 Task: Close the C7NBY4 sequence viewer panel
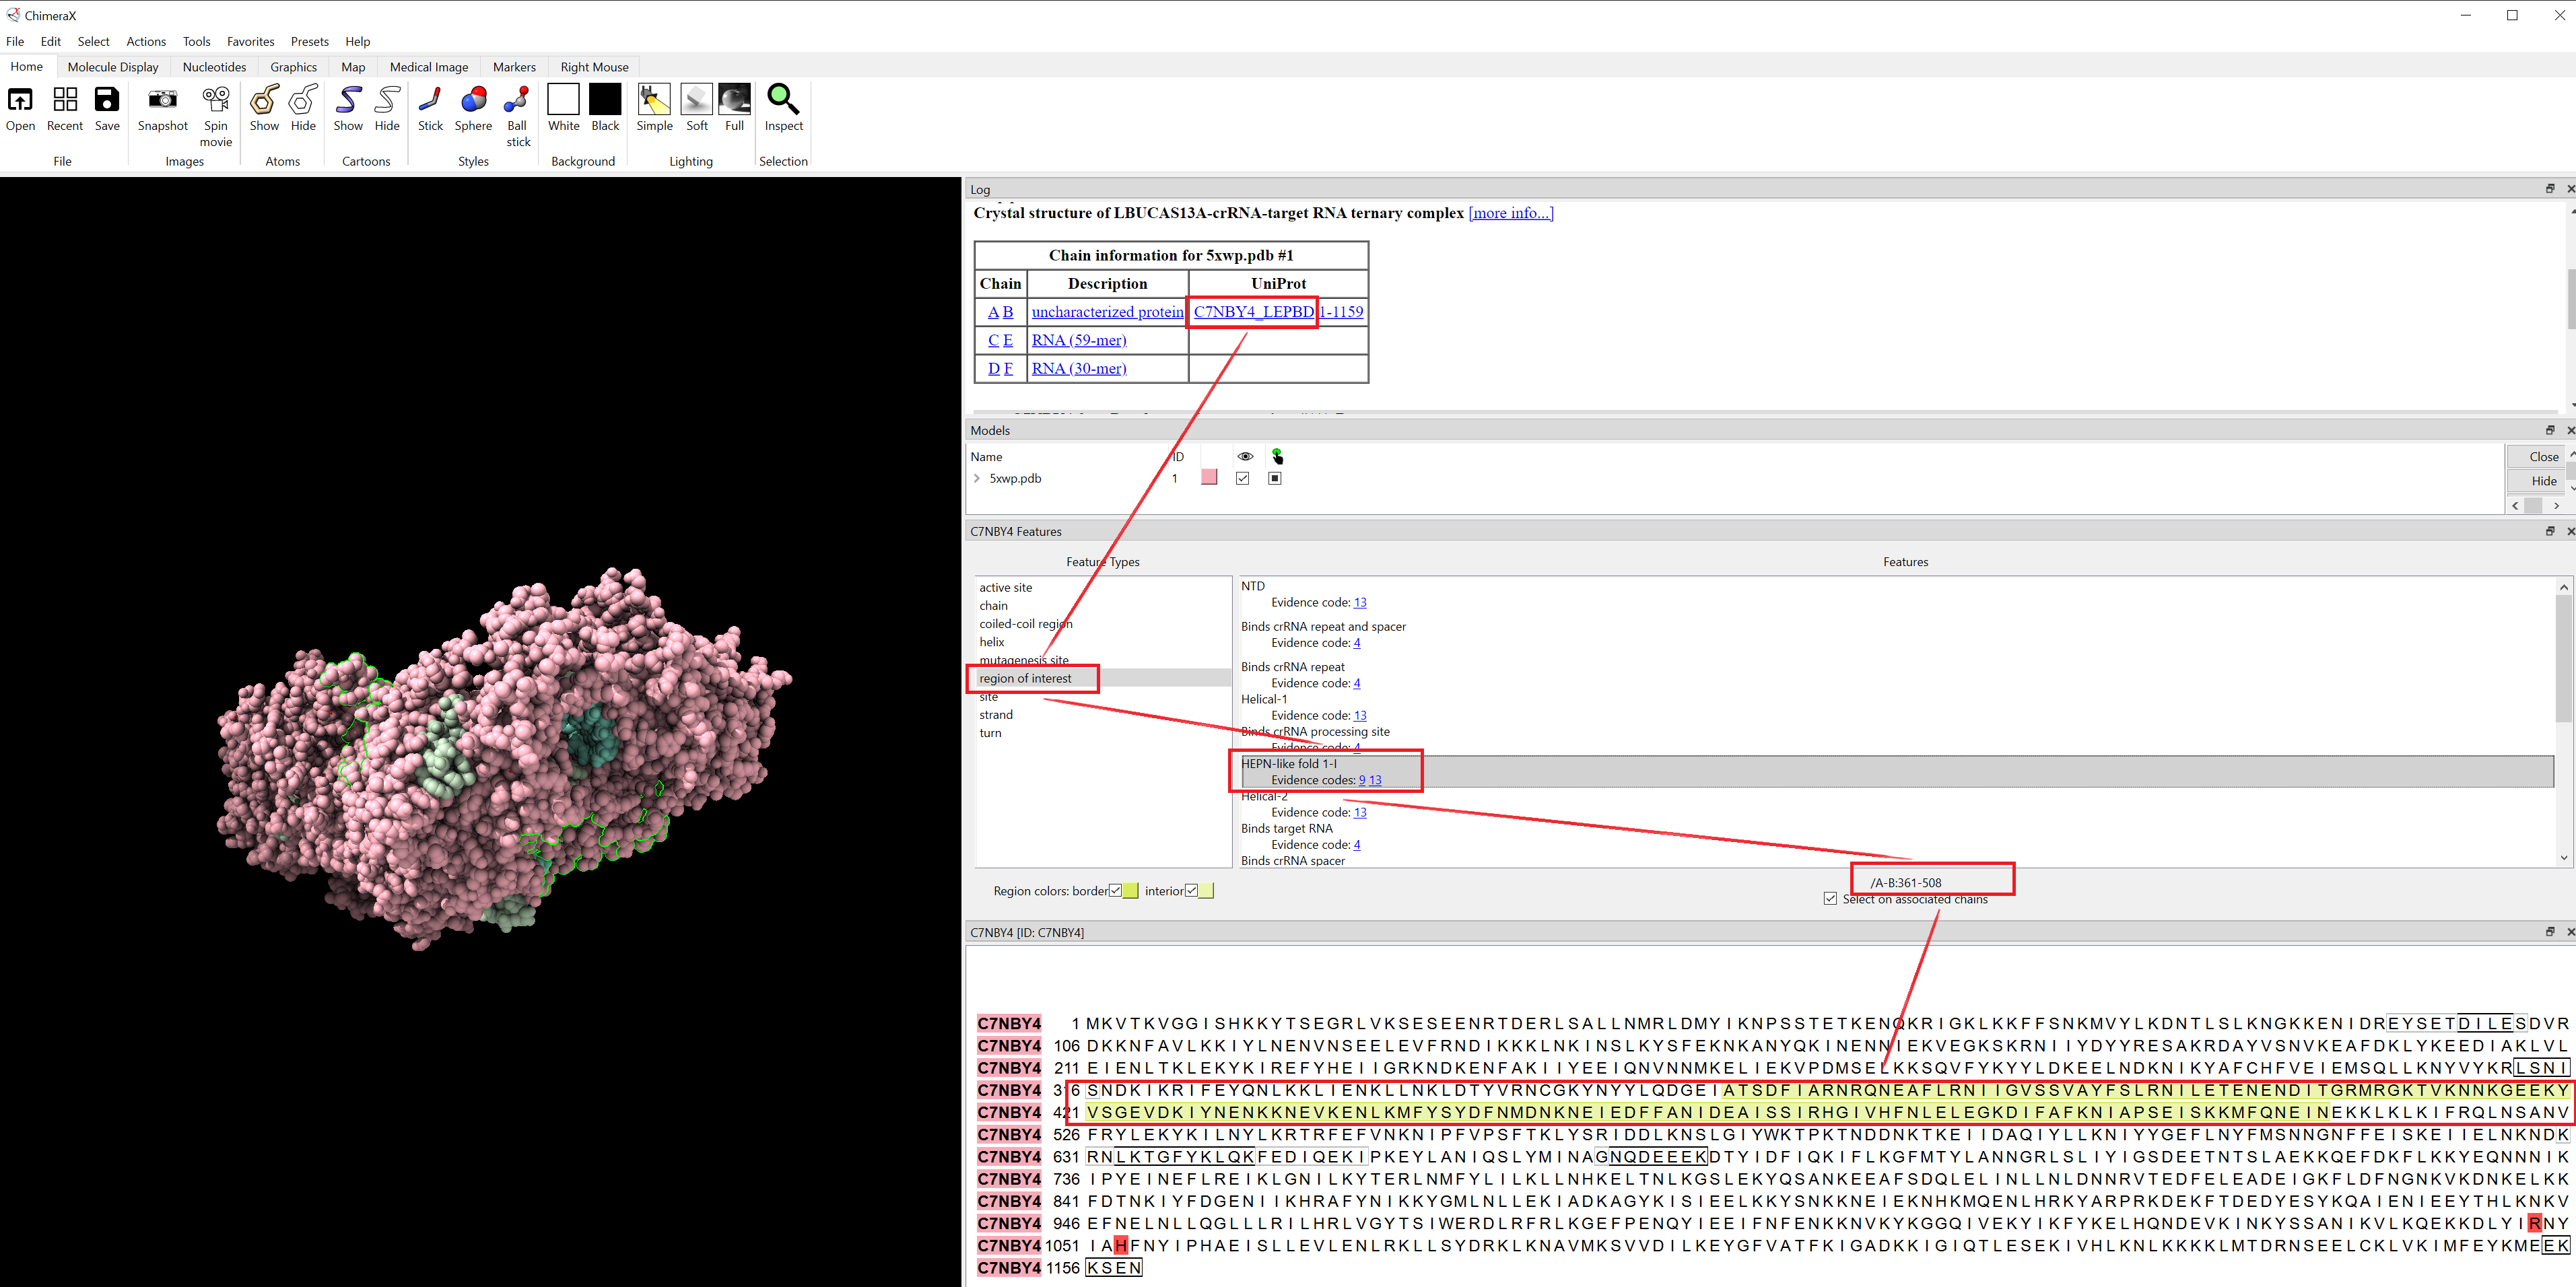click(x=2570, y=932)
